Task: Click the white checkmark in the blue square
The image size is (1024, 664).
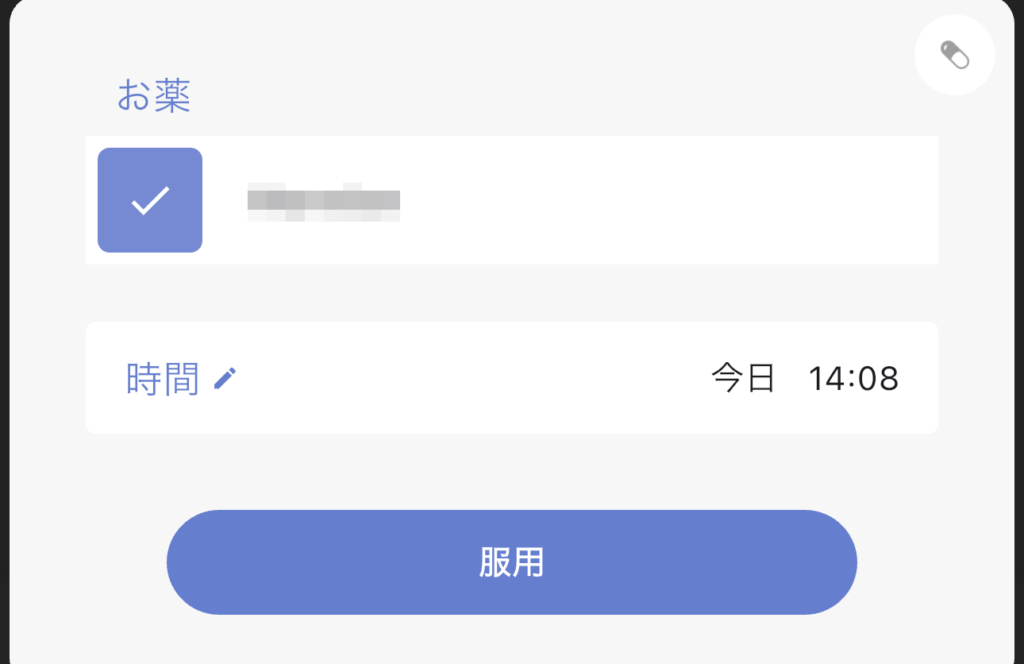Action: coord(150,200)
